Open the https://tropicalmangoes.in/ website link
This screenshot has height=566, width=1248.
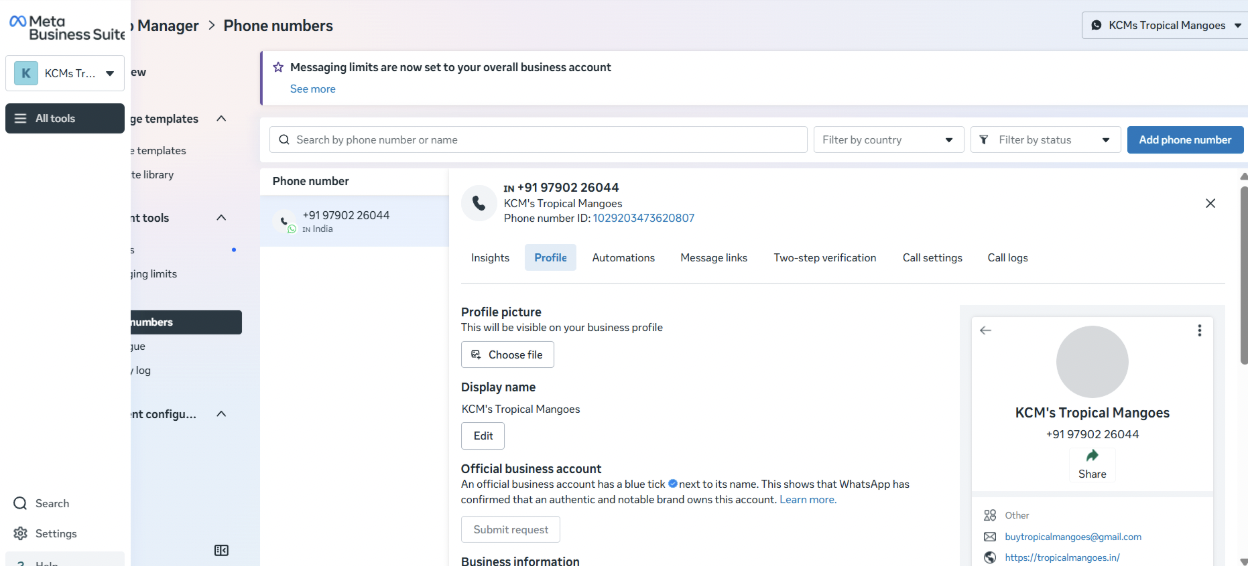pos(1062,558)
